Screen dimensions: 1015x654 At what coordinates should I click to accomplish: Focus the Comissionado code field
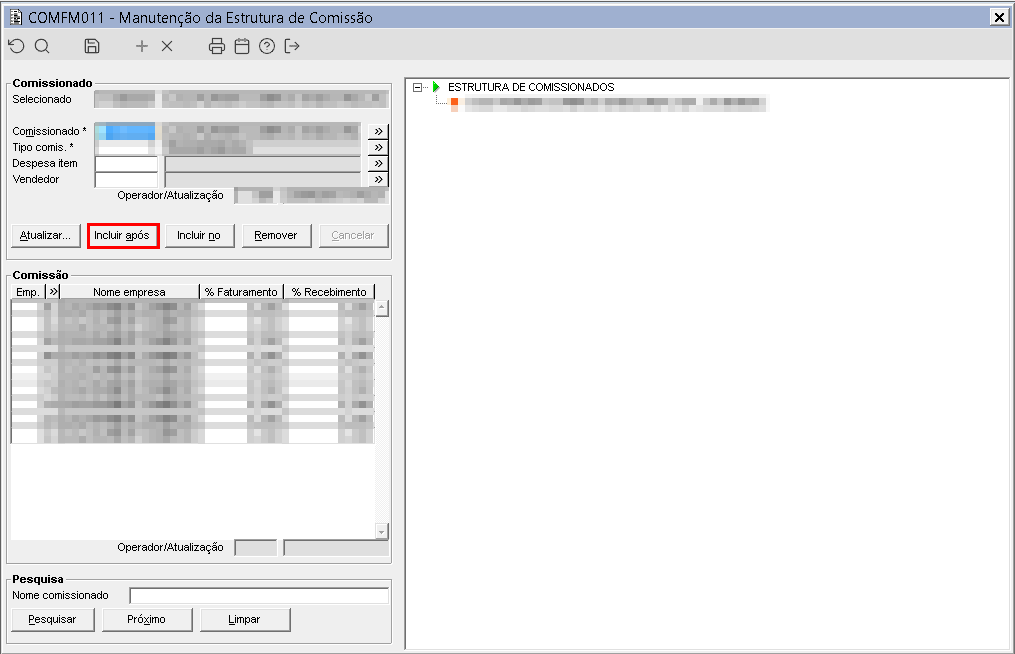(x=126, y=131)
